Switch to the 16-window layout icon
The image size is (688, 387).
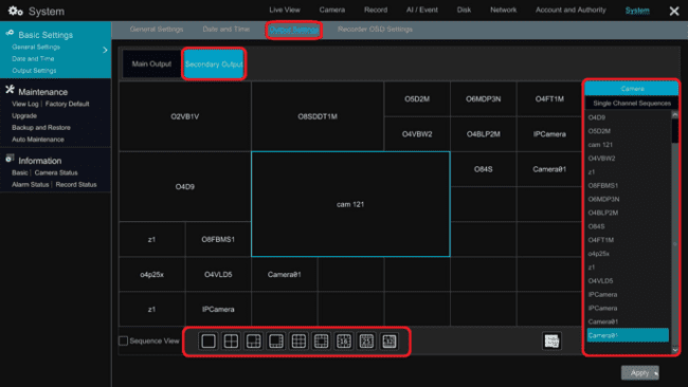(x=344, y=341)
